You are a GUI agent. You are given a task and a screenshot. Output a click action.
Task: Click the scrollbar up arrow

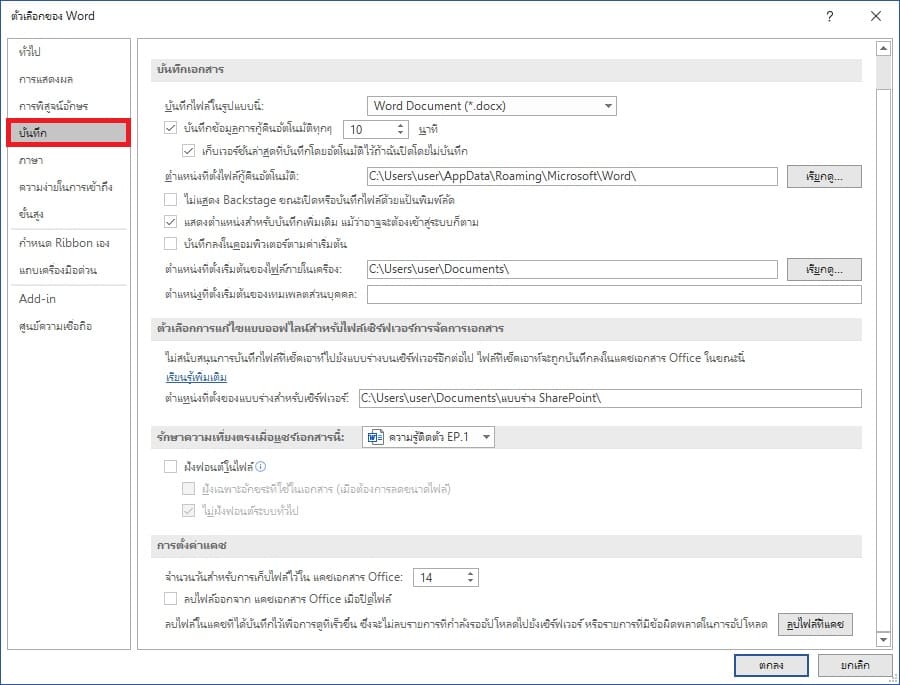(x=883, y=49)
